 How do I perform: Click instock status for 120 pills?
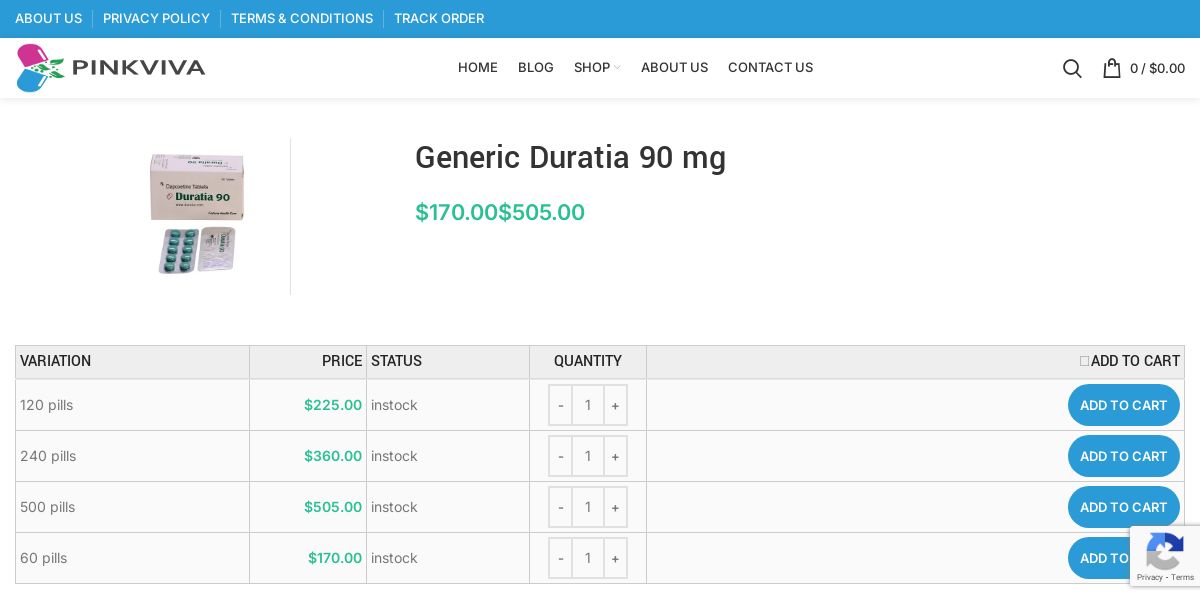click(x=394, y=405)
